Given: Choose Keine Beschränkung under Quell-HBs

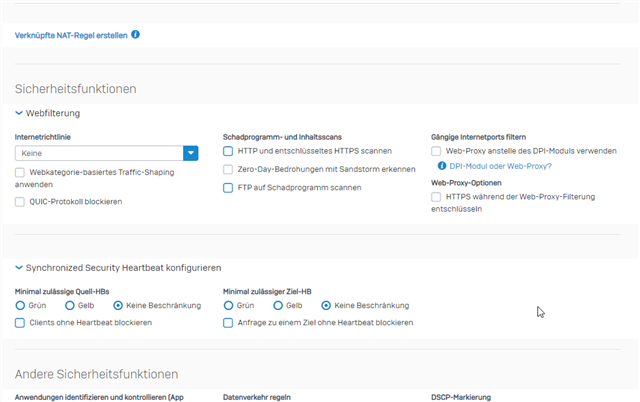Looking at the screenshot, I should 118,305.
